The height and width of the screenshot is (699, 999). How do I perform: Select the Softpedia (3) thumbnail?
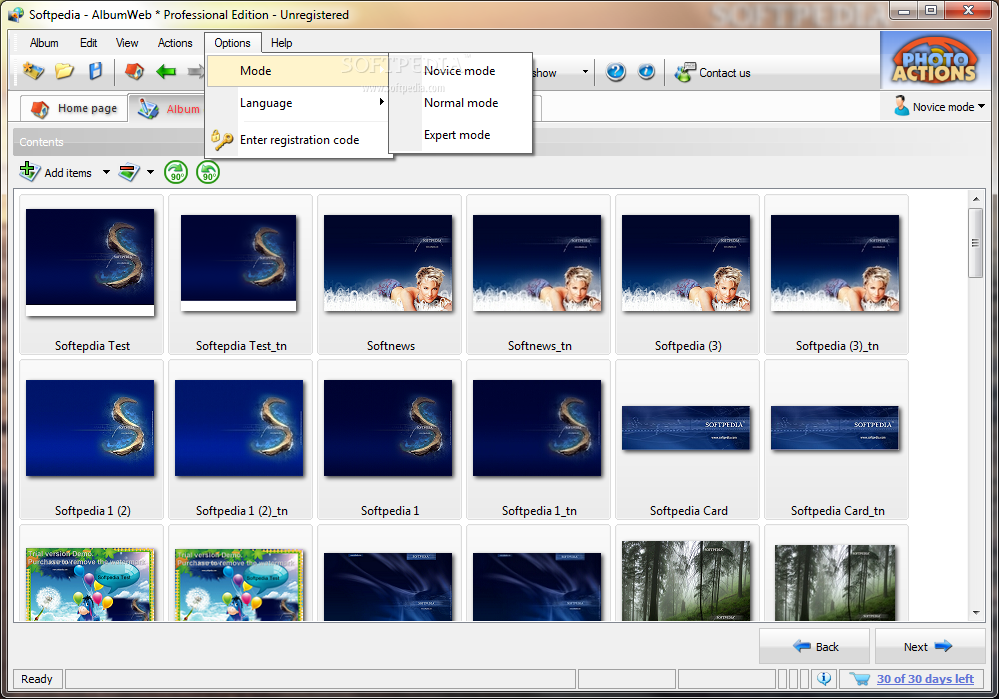pos(687,275)
